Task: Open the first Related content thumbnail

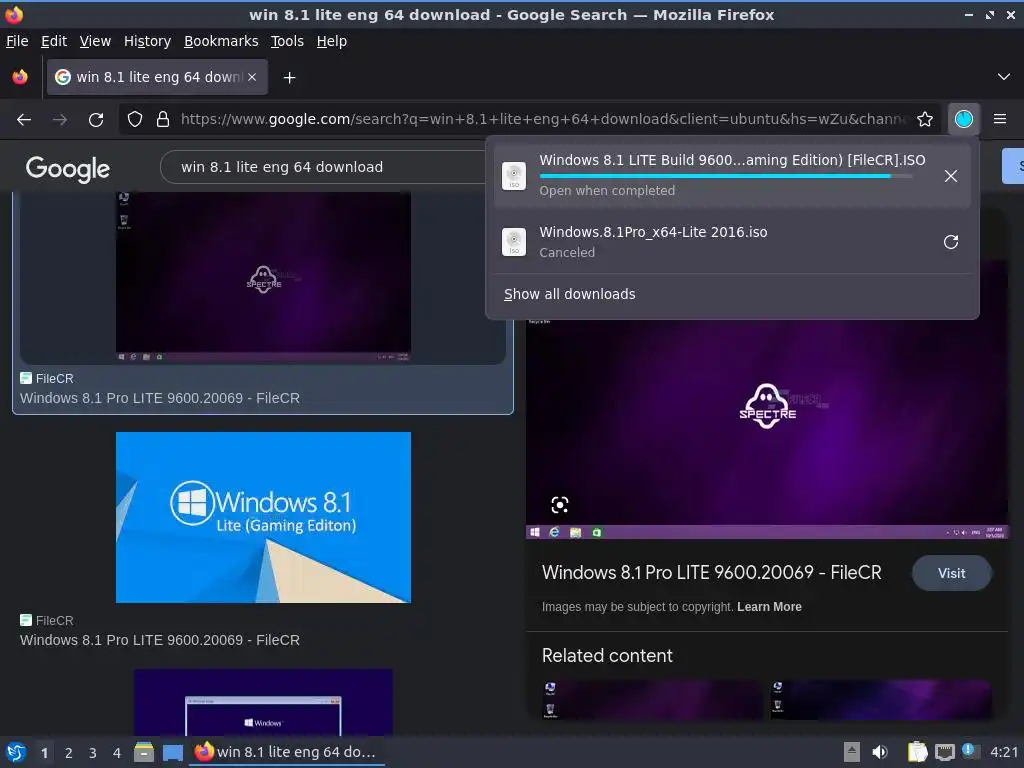Action: coord(651,700)
